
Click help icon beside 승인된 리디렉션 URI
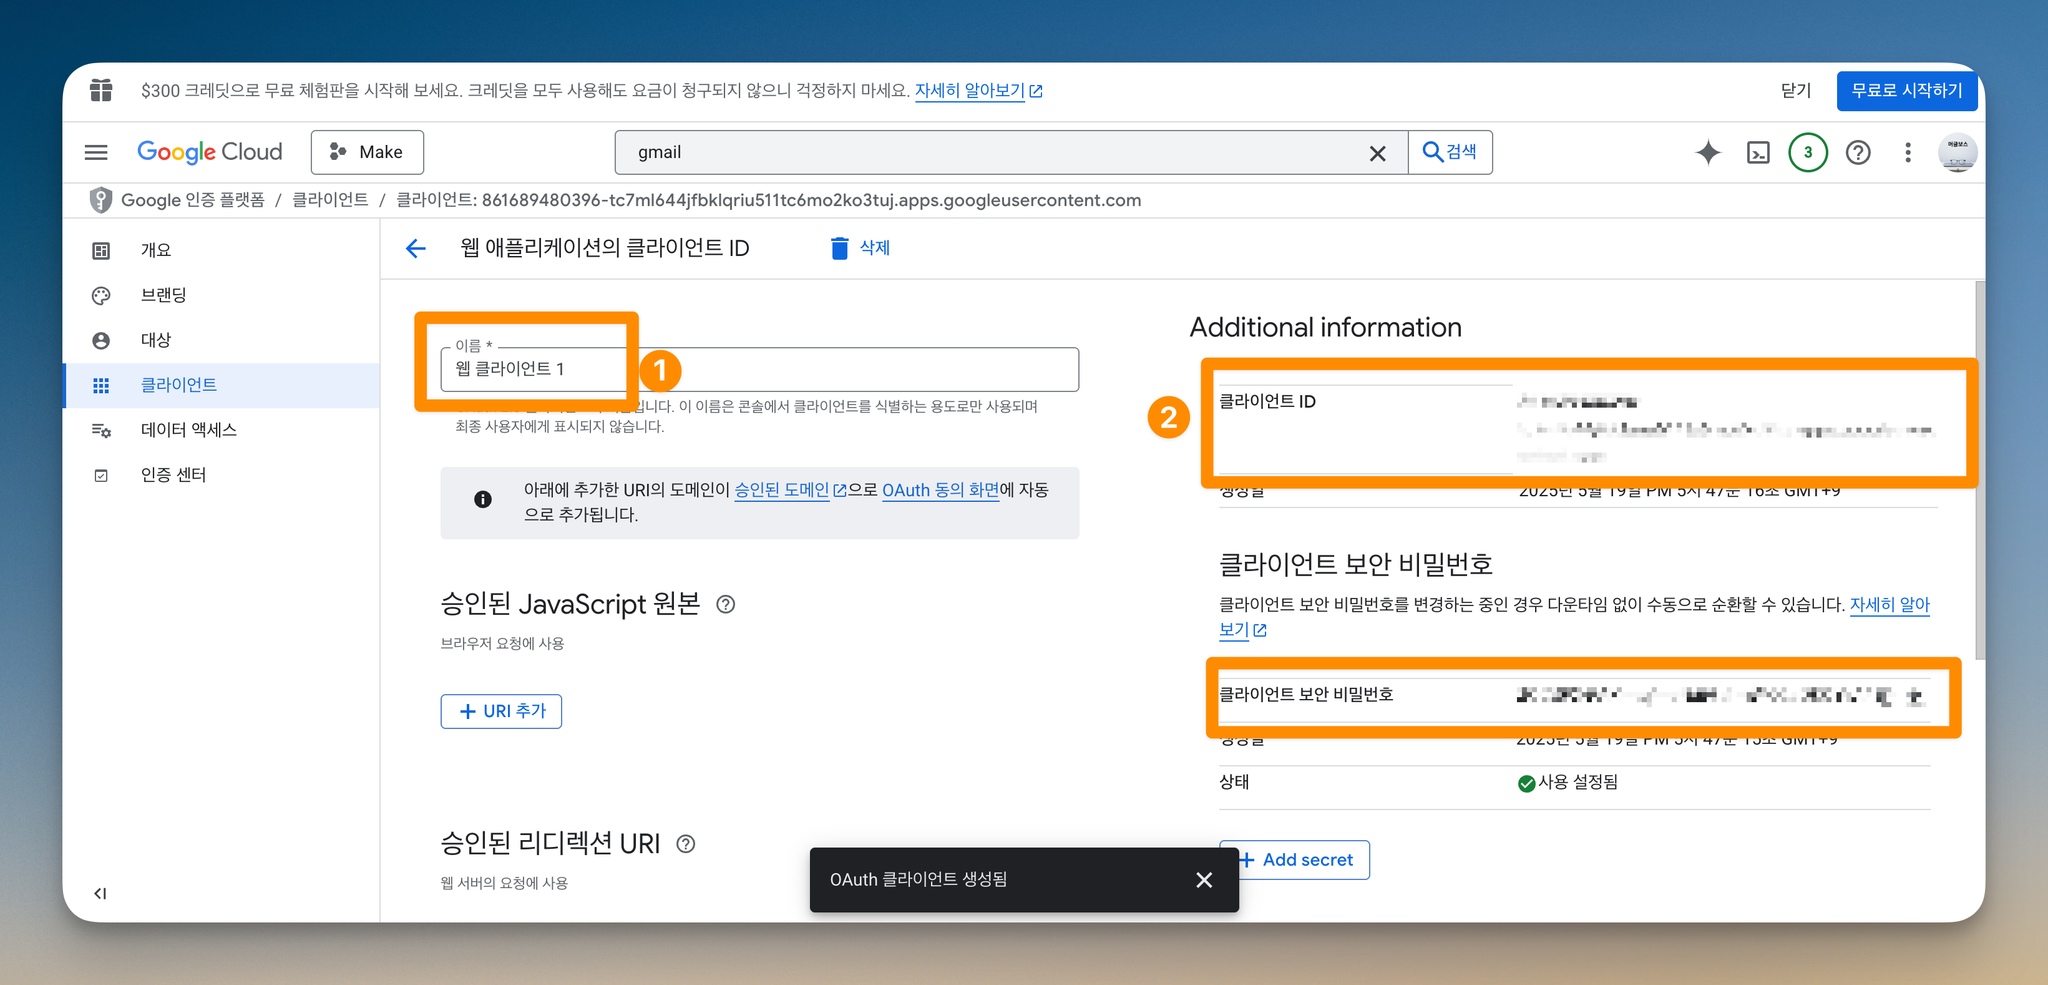pyautogui.click(x=685, y=844)
